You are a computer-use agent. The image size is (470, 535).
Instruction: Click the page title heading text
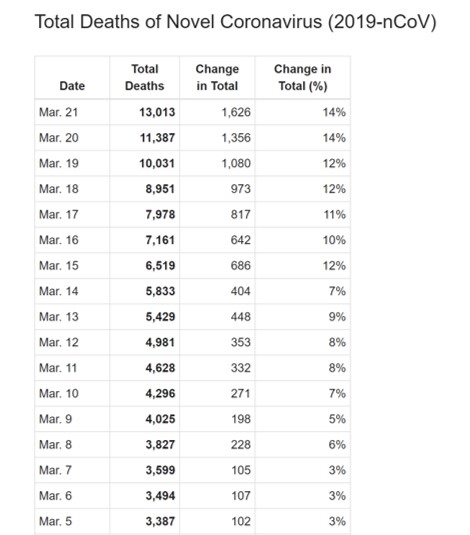click(236, 22)
